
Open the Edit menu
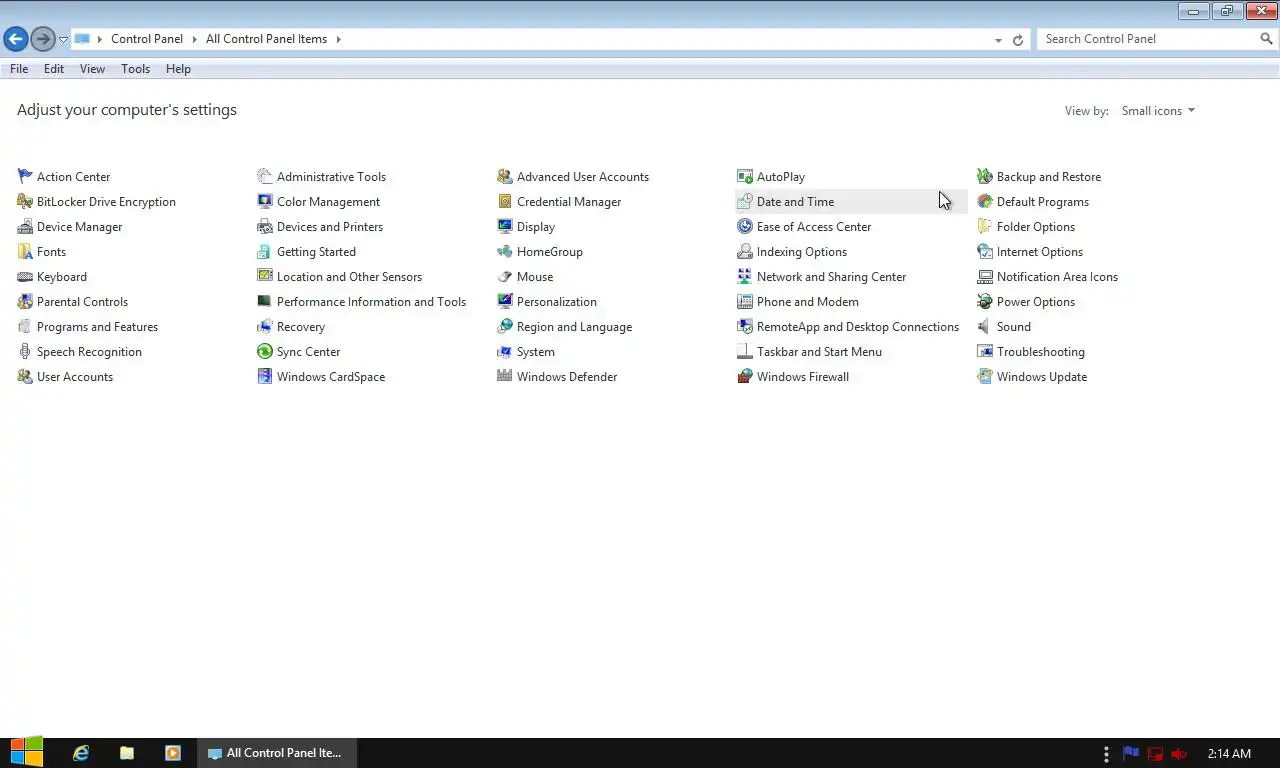(x=54, y=69)
